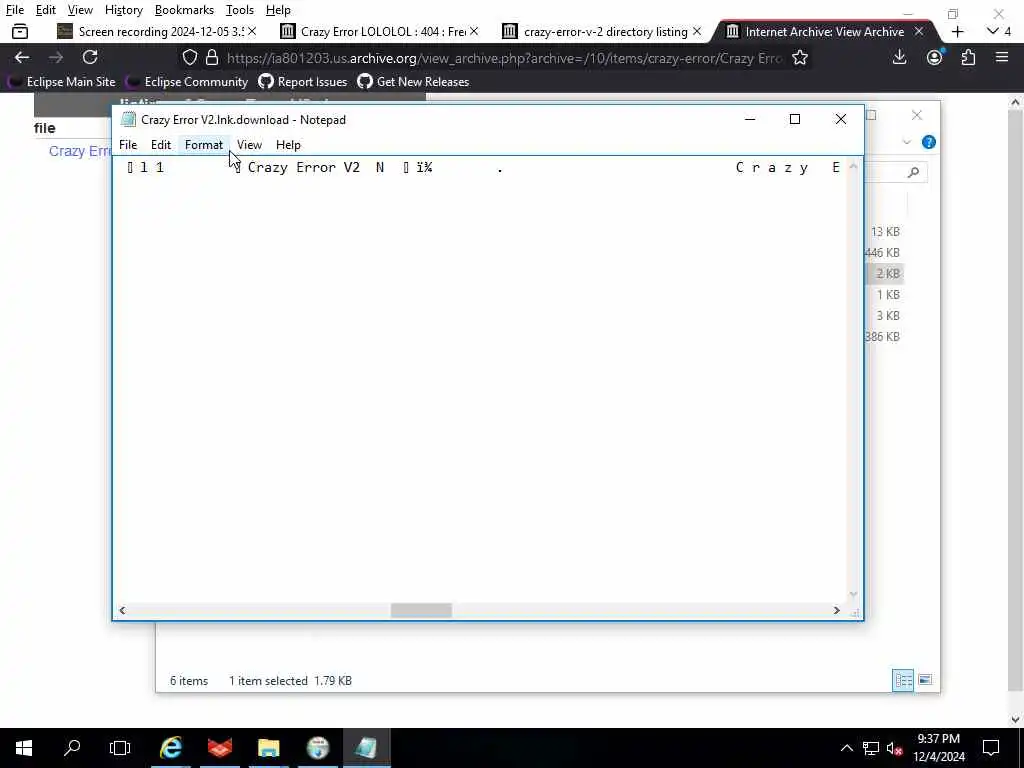Screen dimensions: 1024x768
Task: Expand the list all tabs dropdown
Action: tap(999, 31)
